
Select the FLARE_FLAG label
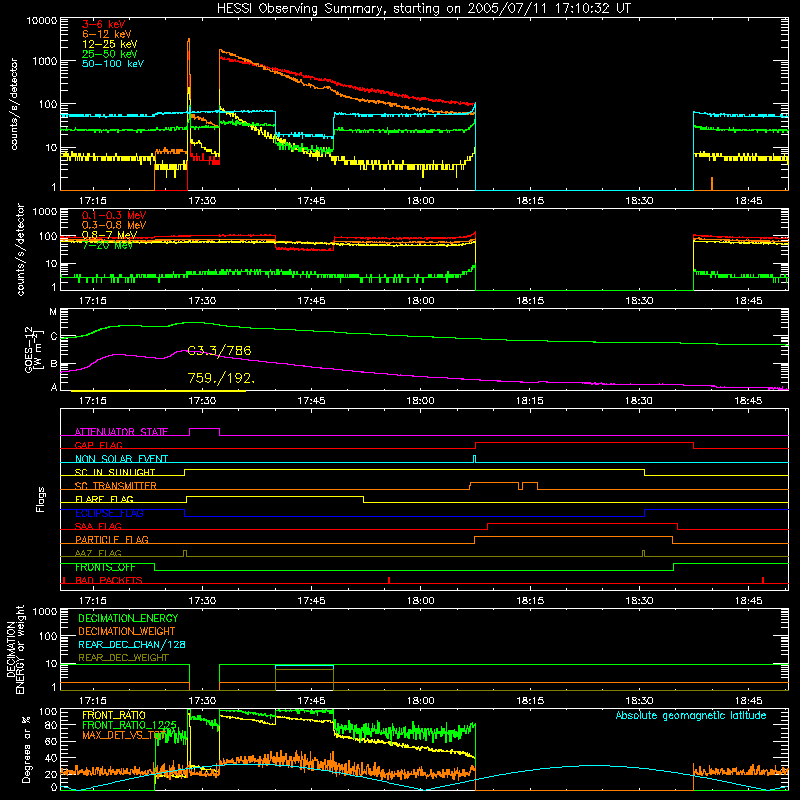click(104, 499)
